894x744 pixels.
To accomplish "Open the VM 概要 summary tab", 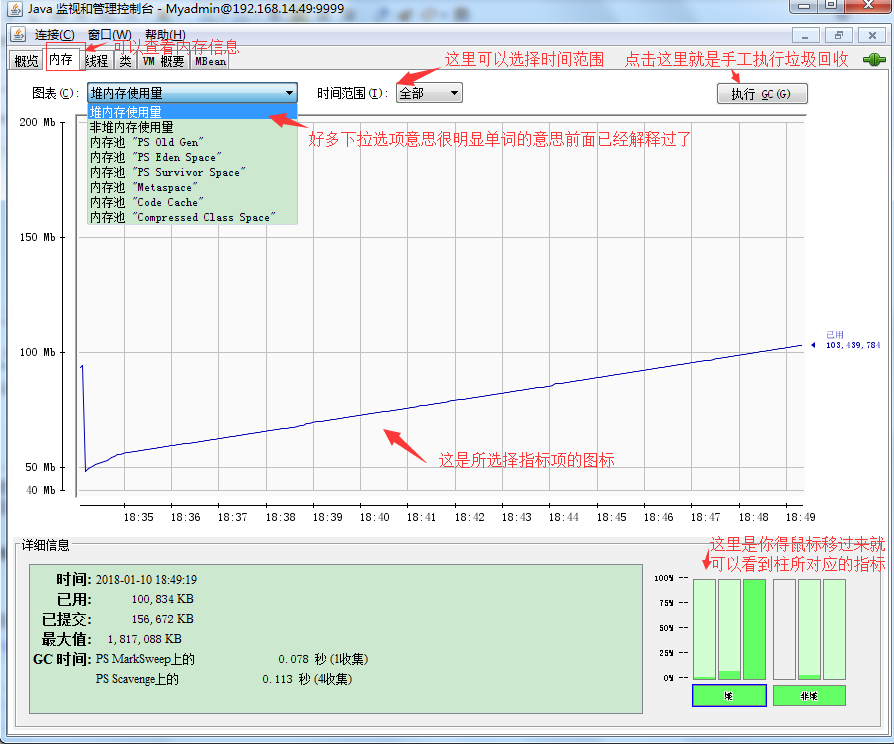I will click(163, 61).
